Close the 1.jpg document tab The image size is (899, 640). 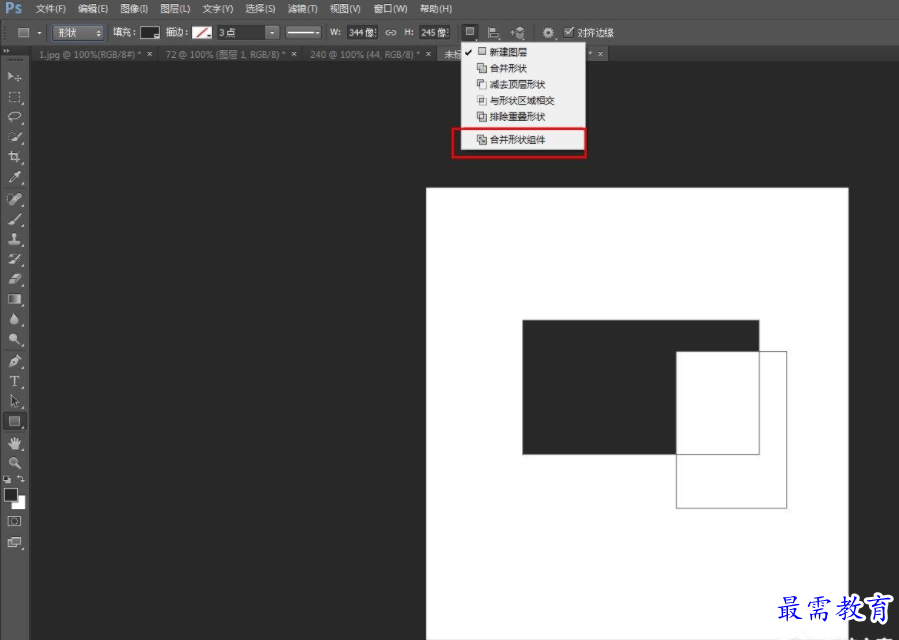click(x=150, y=54)
